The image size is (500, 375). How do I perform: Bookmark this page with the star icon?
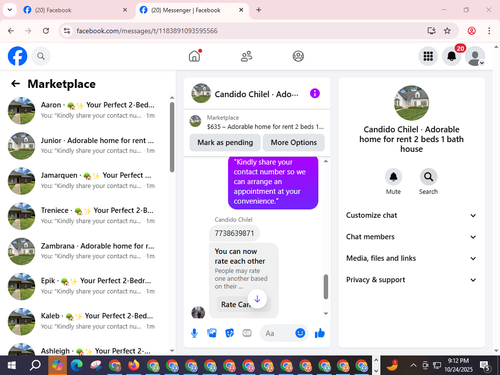click(x=447, y=31)
